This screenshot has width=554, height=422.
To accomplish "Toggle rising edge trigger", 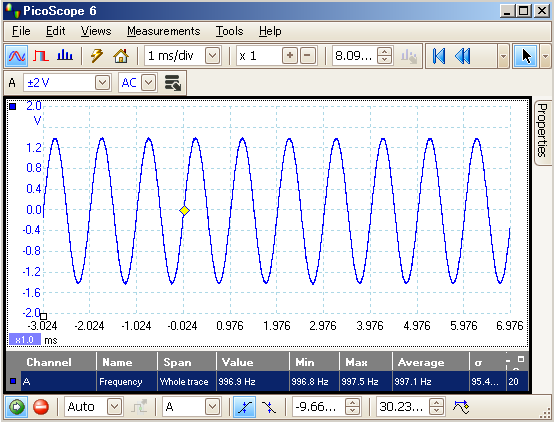I will [x=244, y=407].
